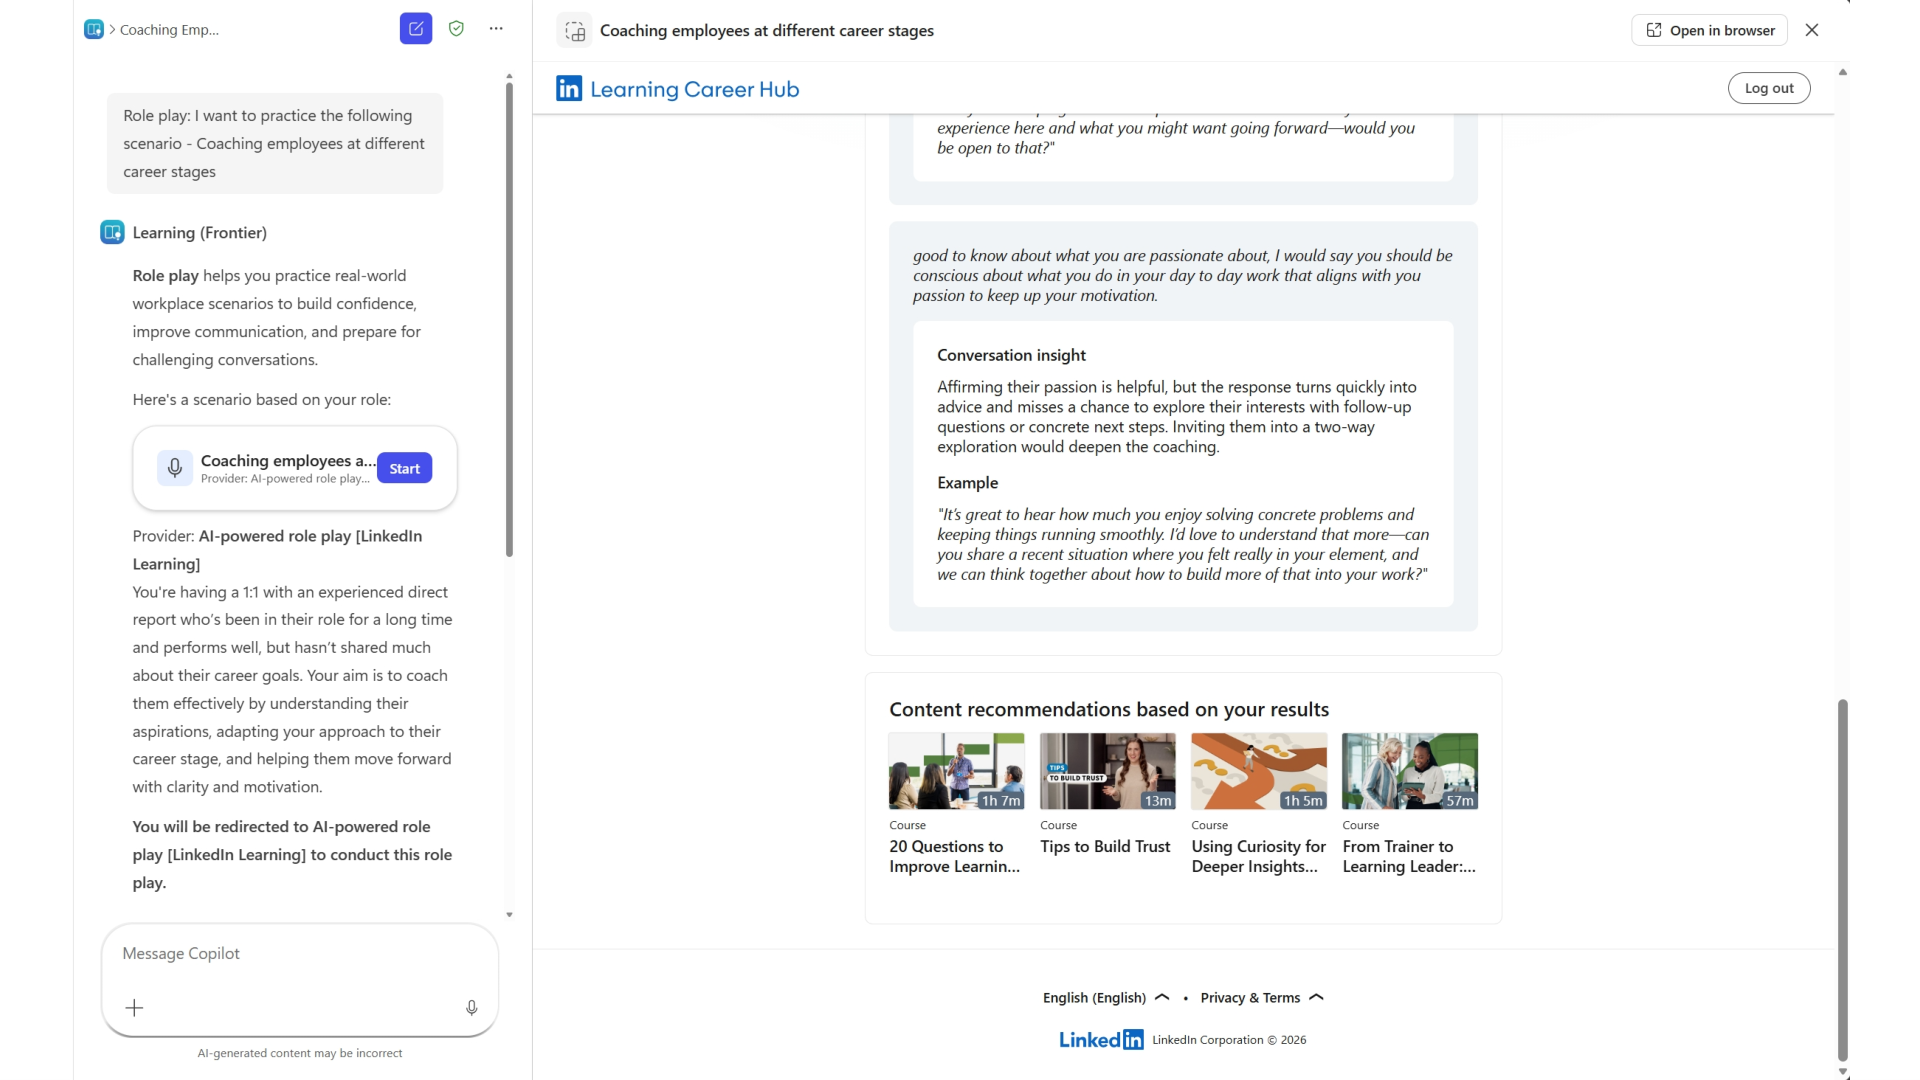Click the panel icon beside the coaching title

point(575,31)
